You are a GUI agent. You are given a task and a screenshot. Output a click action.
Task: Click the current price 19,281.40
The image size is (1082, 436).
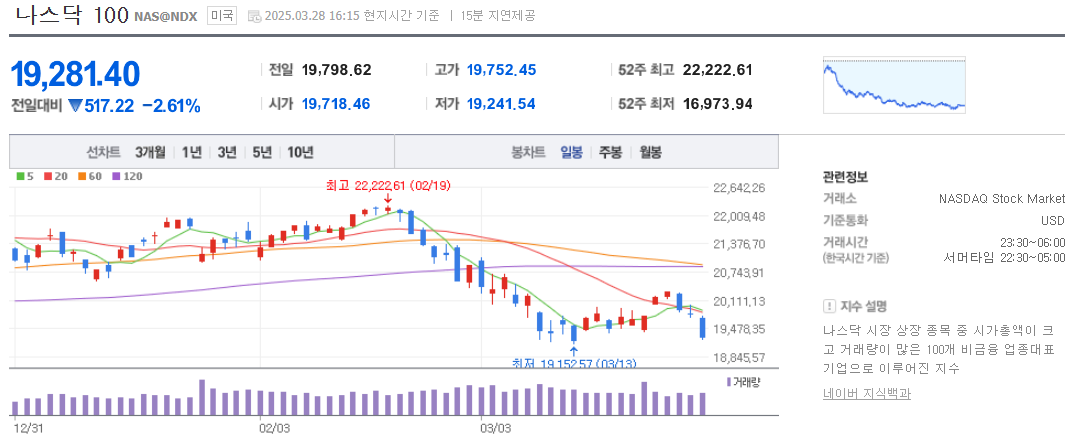[x=76, y=74]
